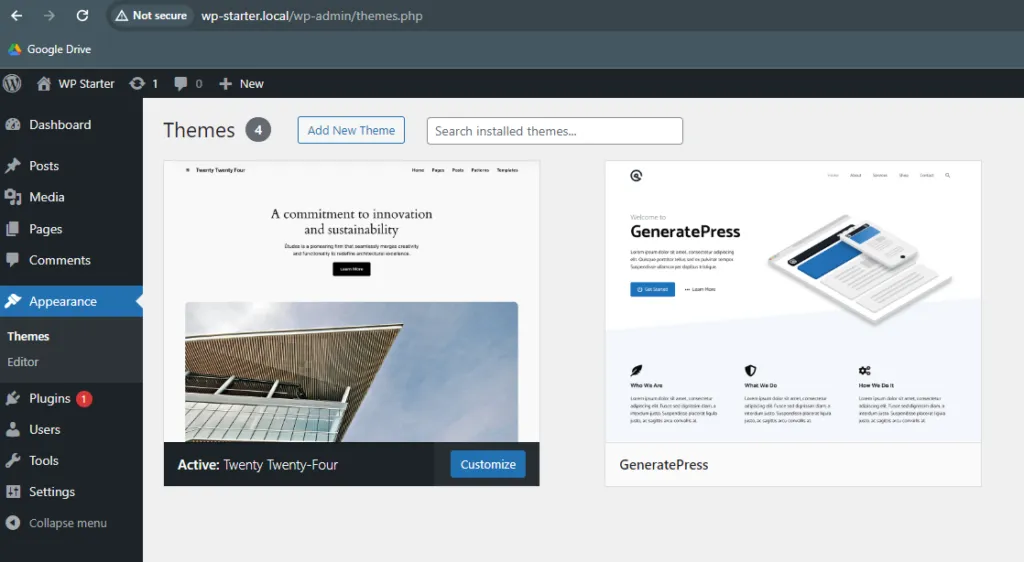The height and width of the screenshot is (562, 1024).
Task: Open GeneratePress theme screenshot details
Action: (x=793, y=302)
